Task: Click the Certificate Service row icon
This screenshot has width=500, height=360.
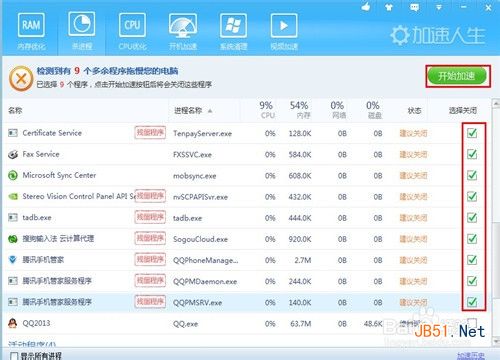Action: point(13,133)
